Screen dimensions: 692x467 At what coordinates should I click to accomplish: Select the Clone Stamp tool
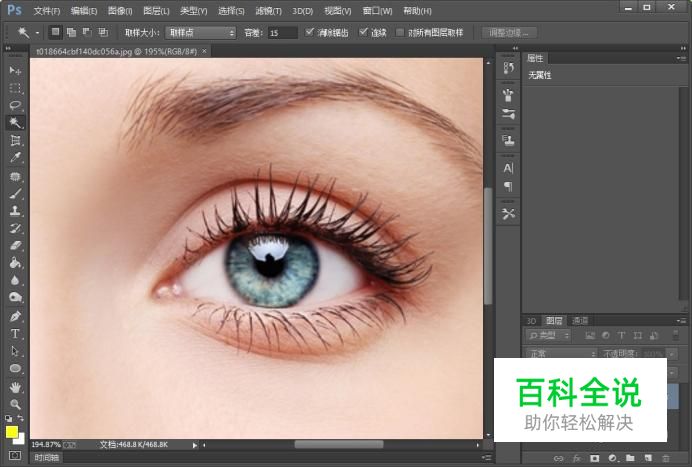click(15, 211)
